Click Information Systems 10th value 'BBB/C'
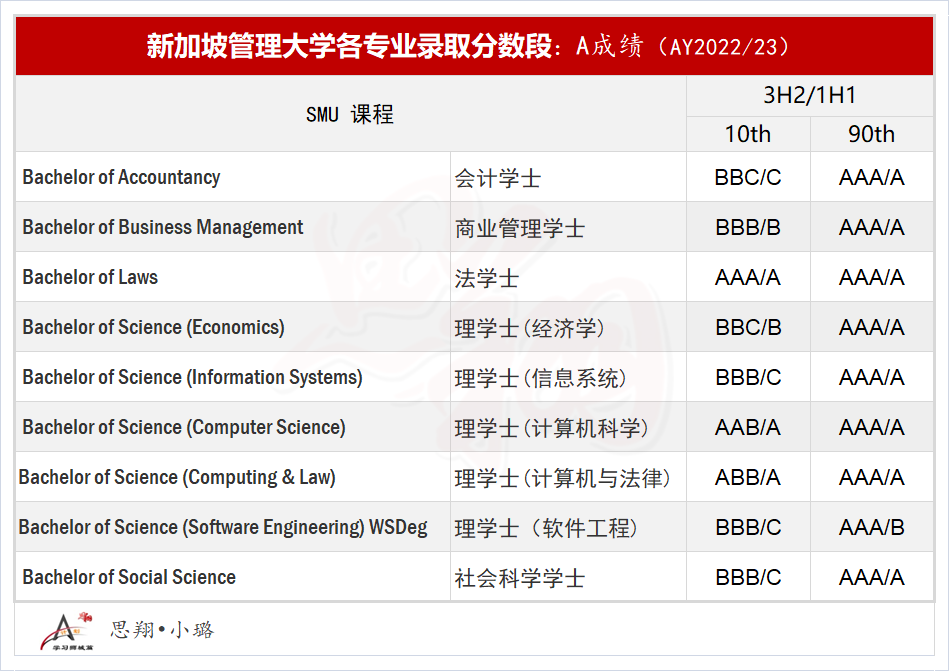Viewport: 949px width, 671px height. 748,378
